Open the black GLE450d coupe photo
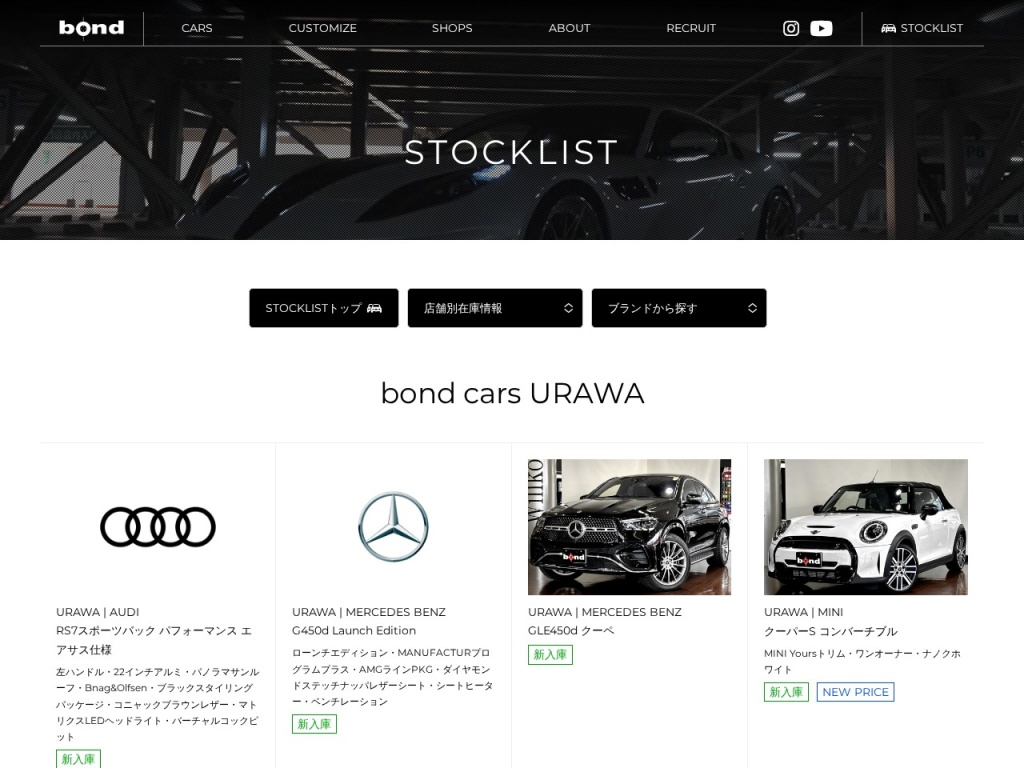 [x=630, y=526]
